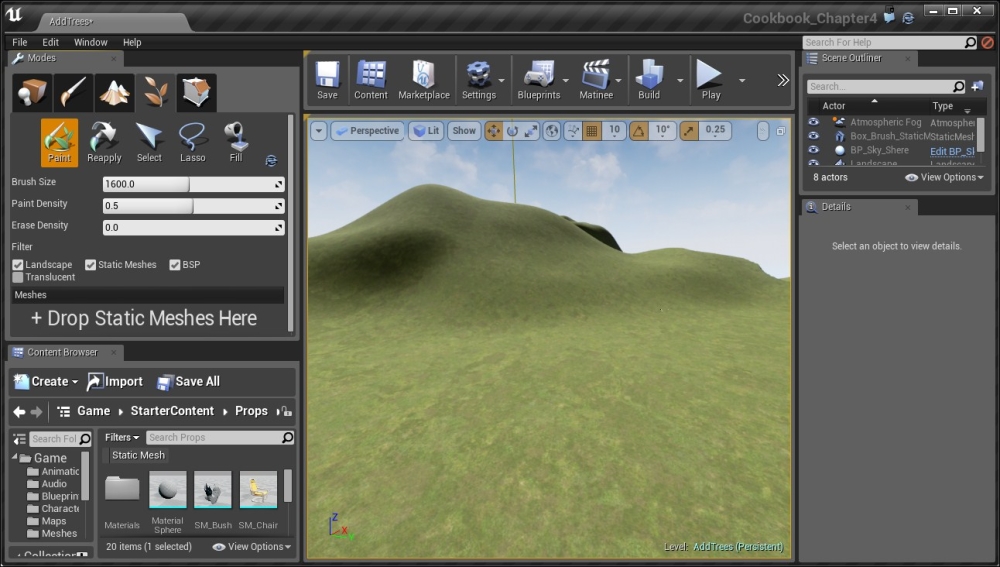Select the Place mode icon
The width and height of the screenshot is (1000, 567).
[32, 92]
